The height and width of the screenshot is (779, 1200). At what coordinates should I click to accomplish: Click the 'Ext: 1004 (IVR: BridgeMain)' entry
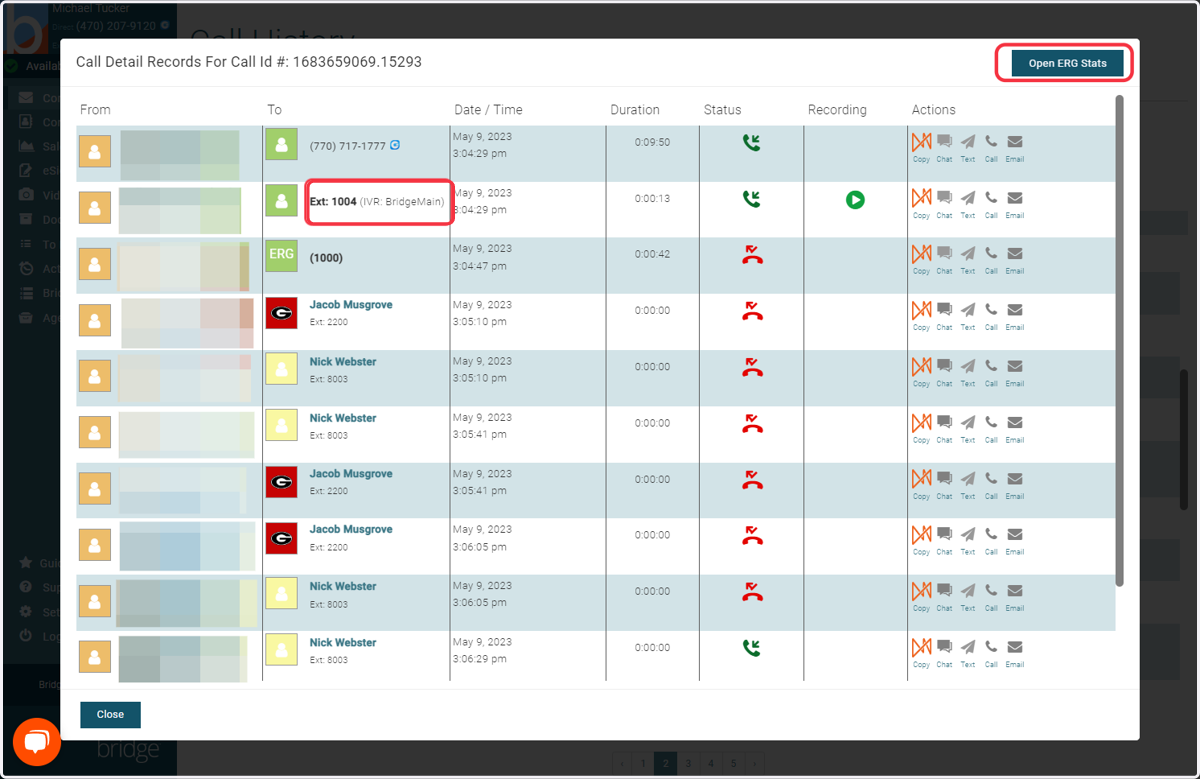(377, 202)
